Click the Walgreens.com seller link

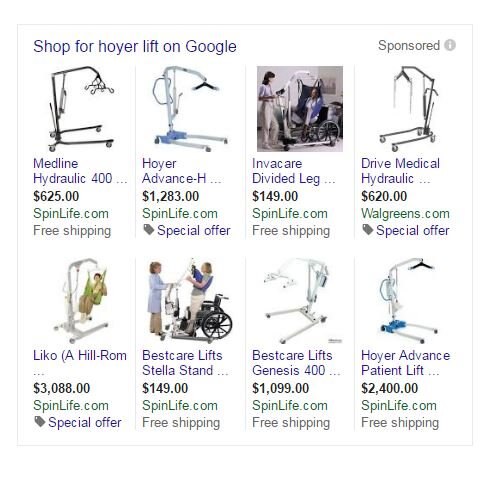tap(405, 213)
